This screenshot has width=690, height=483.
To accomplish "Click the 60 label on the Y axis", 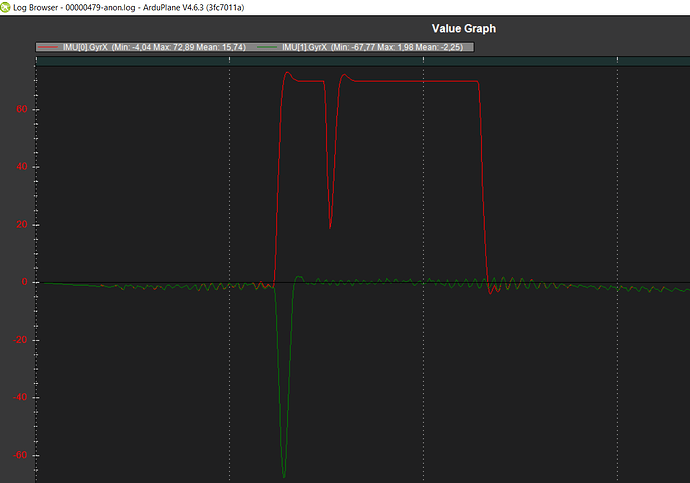I will tap(22, 109).
